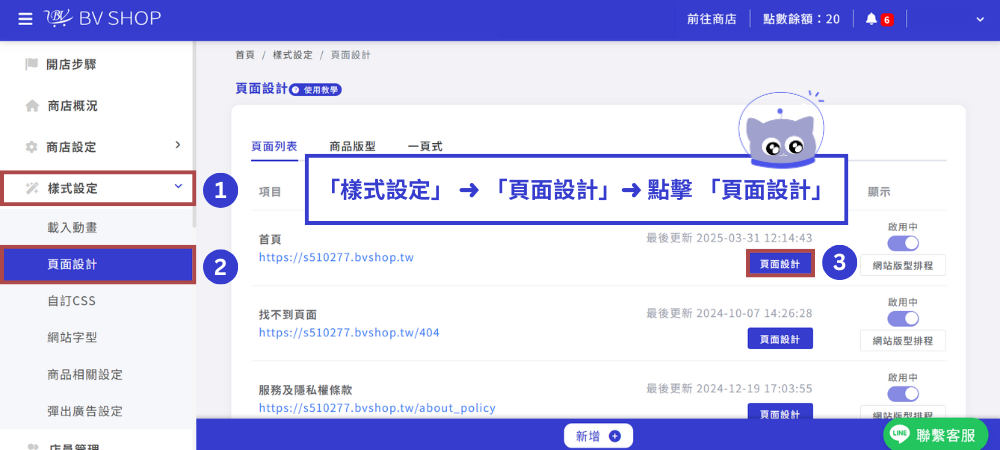The image size is (1000, 450).
Task: Open the https://s510277.bvshop.tw/404 link
Action: 349,333
